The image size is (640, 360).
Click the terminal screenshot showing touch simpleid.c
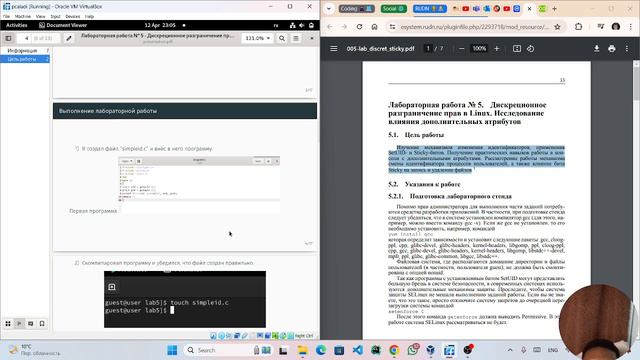click(185, 299)
